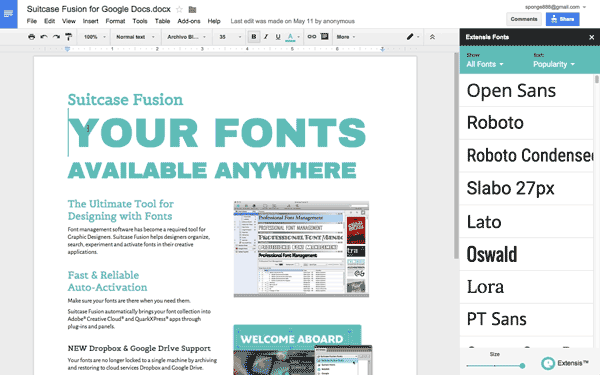This screenshot has width=600, height=375.
Task: Click the blue Share button
Action: coord(562,19)
